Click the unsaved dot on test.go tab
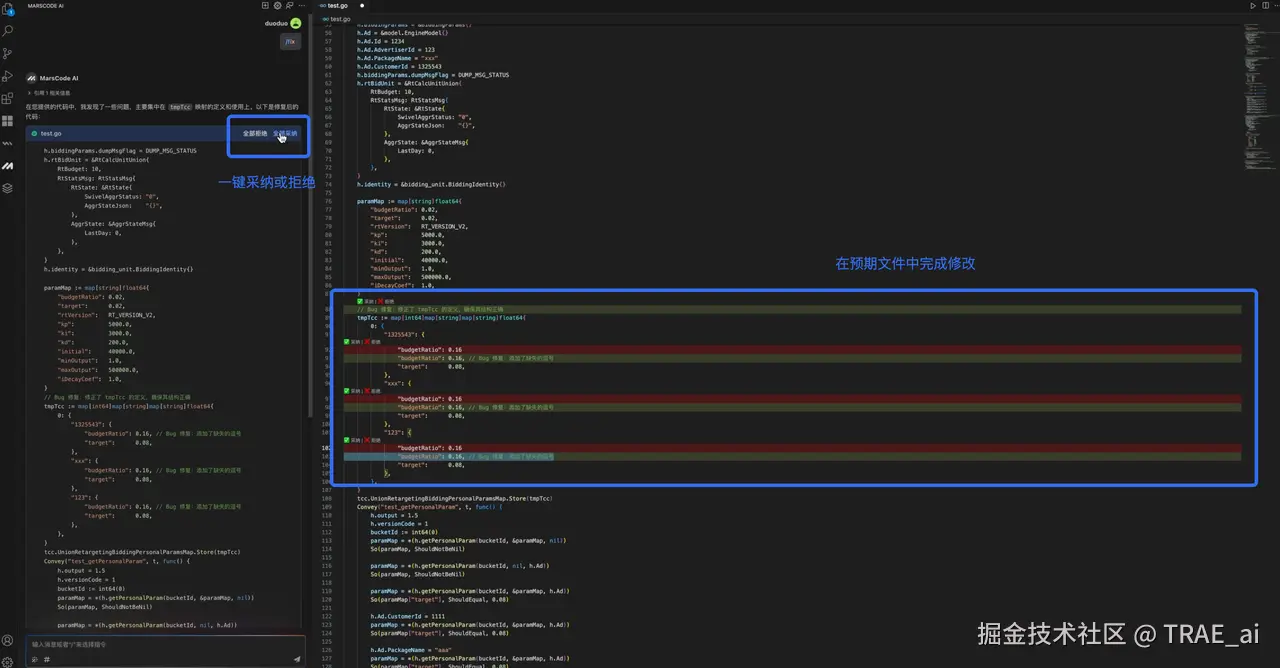1280x668 pixels. pyautogui.click(x=362, y=5)
